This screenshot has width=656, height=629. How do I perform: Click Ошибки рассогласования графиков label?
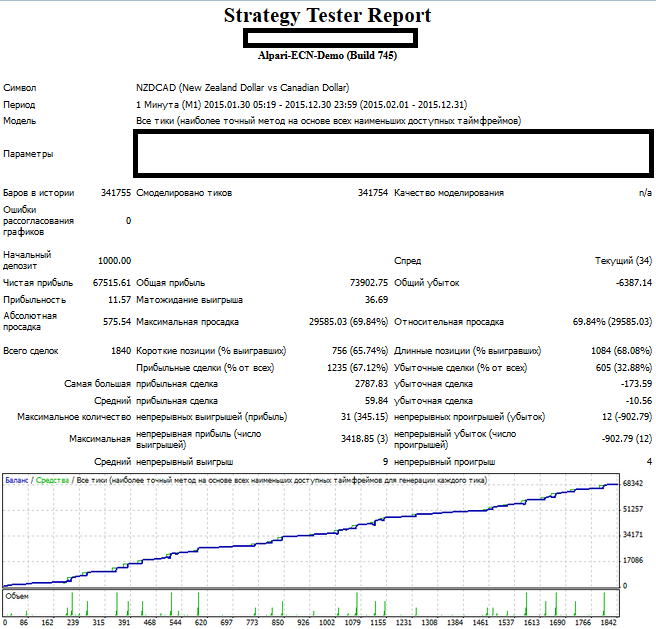point(38,221)
